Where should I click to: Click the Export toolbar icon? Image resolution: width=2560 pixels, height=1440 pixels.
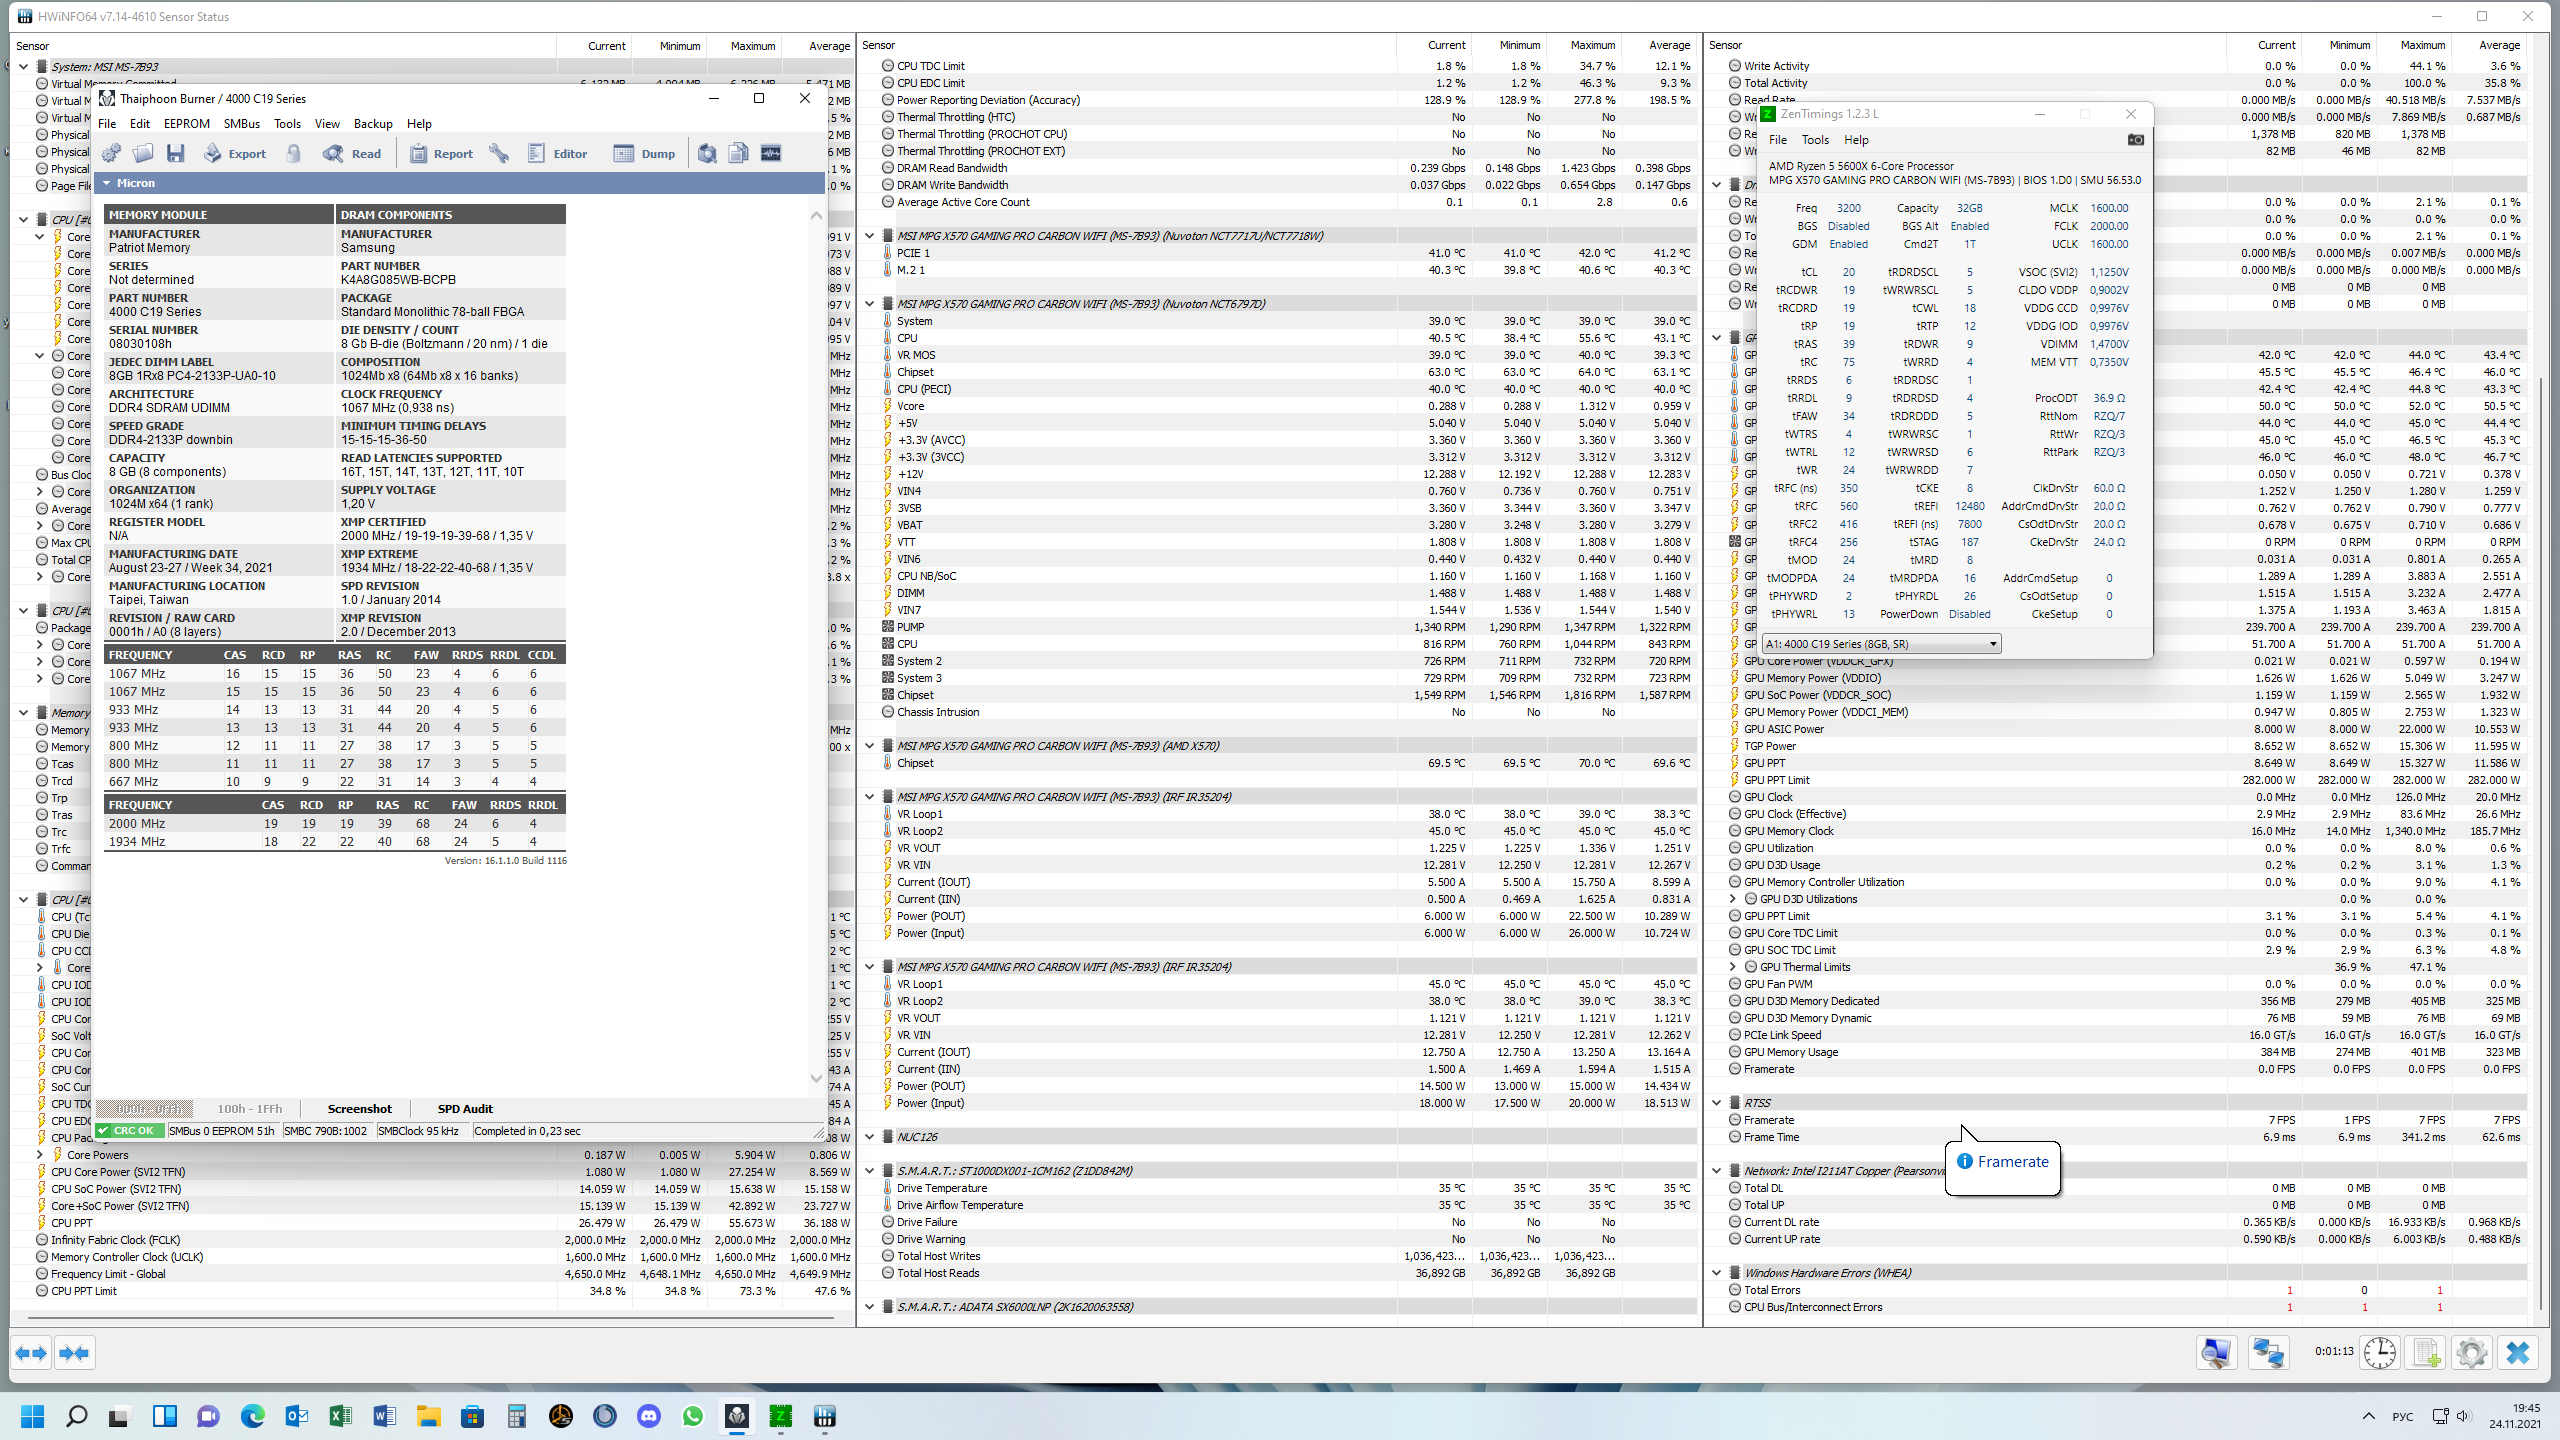coord(235,154)
